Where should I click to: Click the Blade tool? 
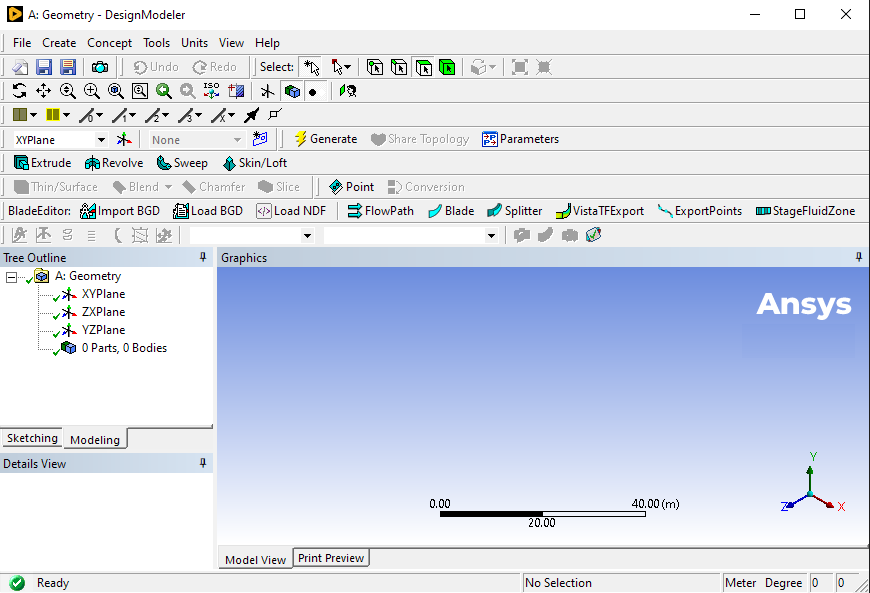451,211
